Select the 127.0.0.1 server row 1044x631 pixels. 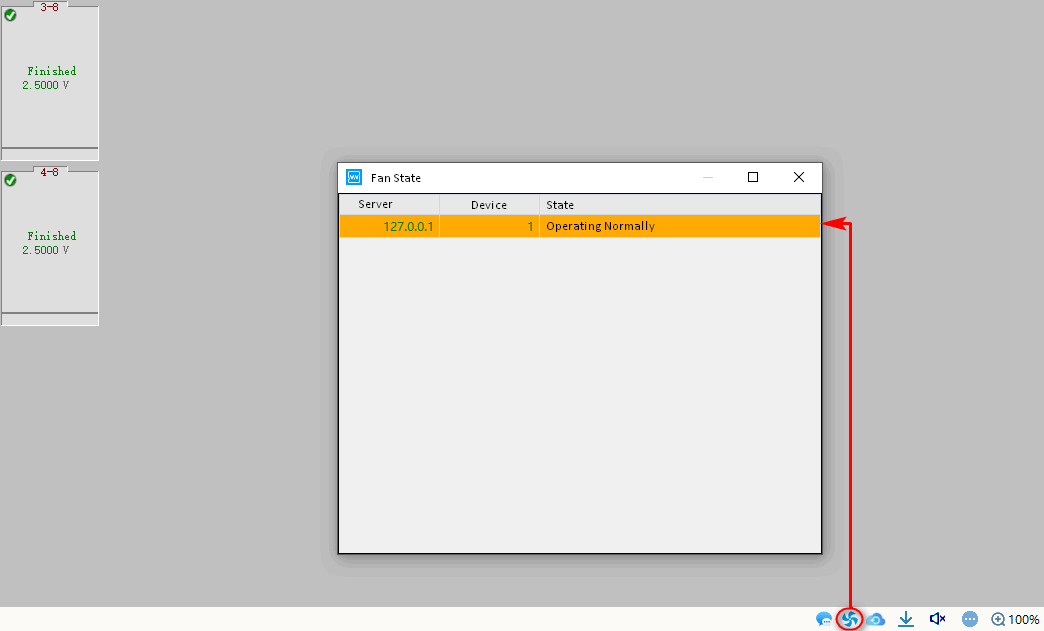[x=408, y=227]
